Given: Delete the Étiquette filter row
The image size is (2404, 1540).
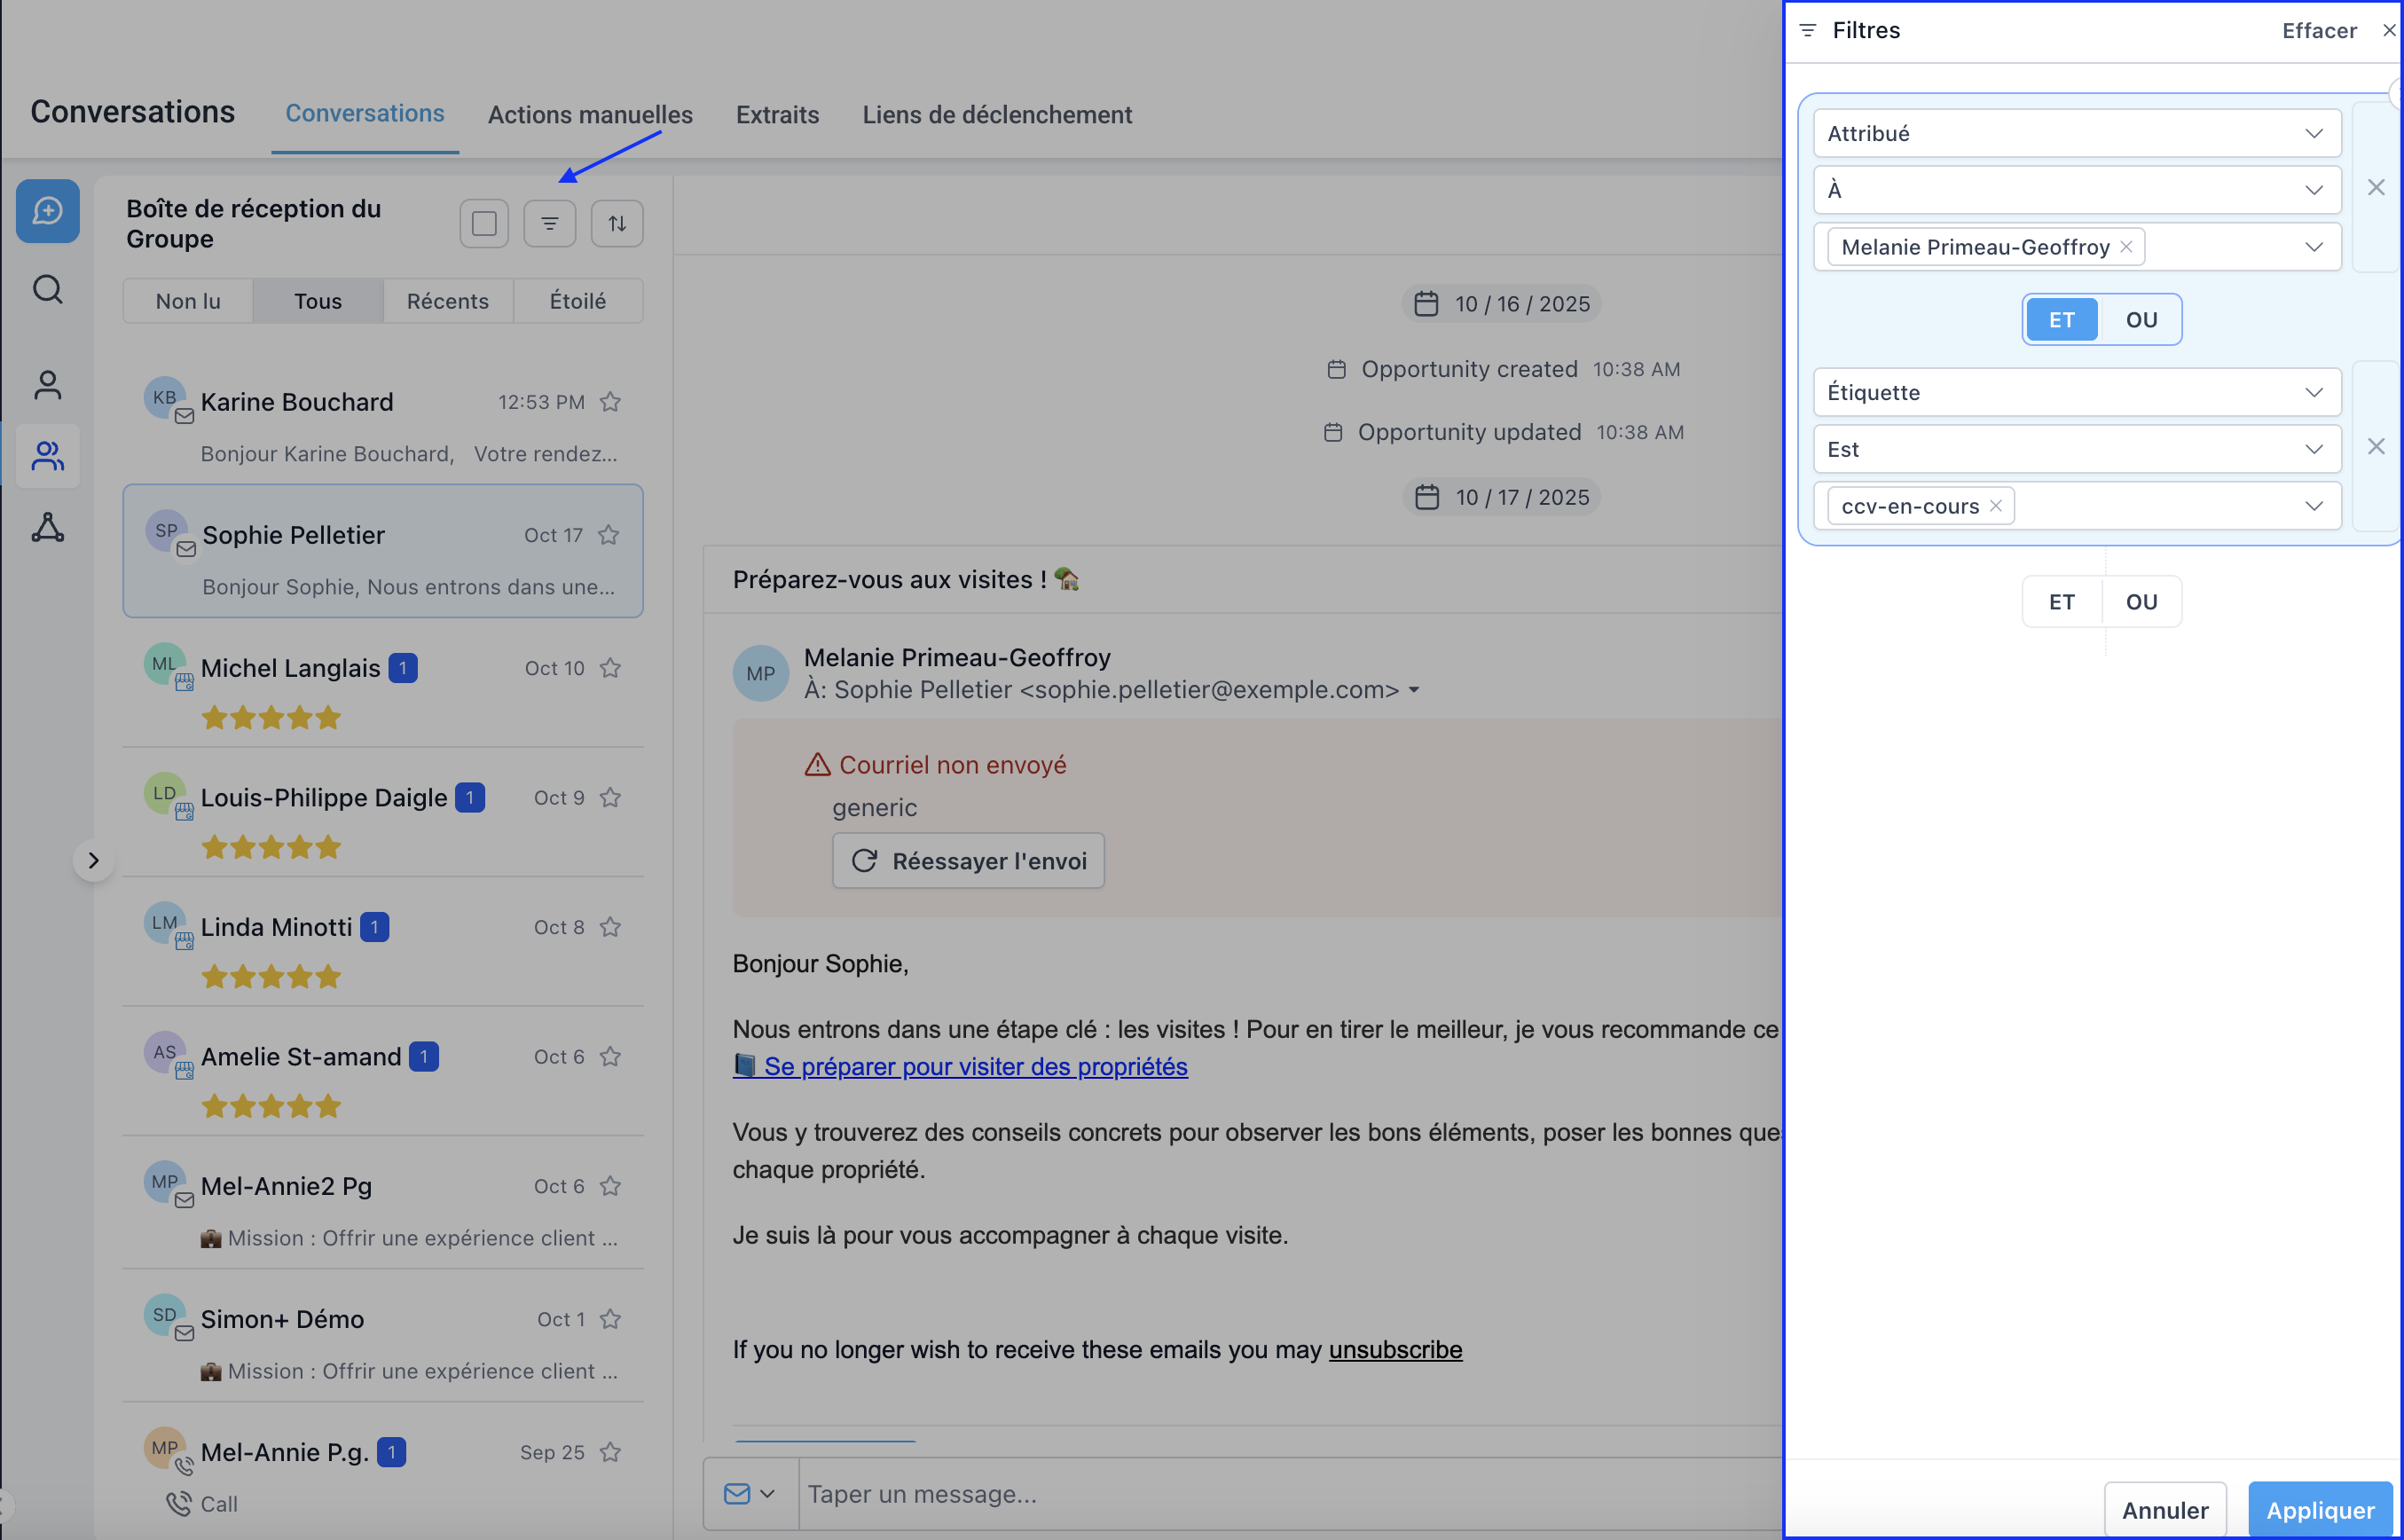Looking at the screenshot, I should point(2376,447).
